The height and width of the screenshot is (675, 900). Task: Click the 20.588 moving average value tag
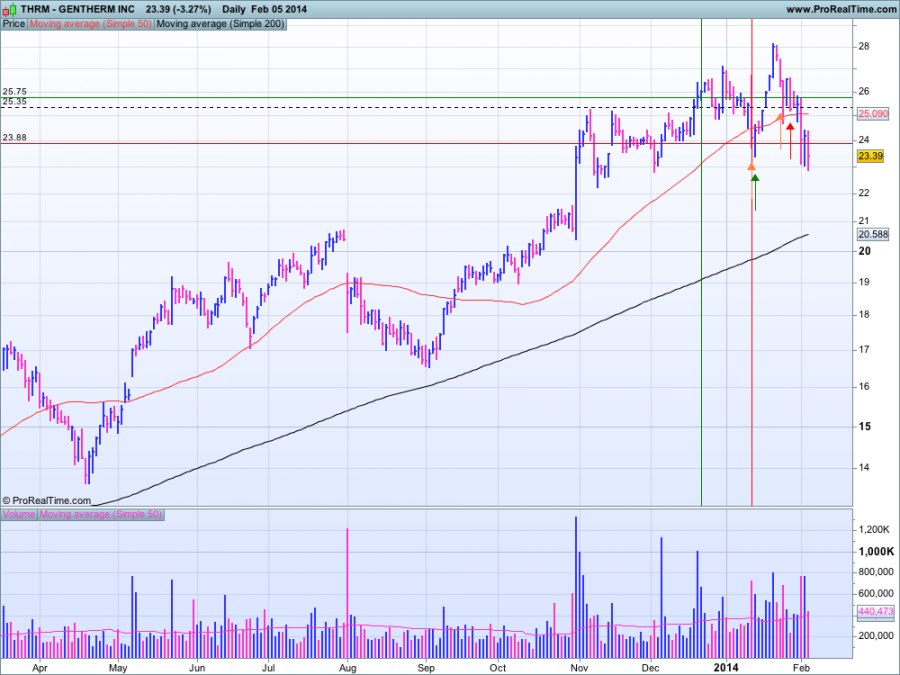pos(873,234)
